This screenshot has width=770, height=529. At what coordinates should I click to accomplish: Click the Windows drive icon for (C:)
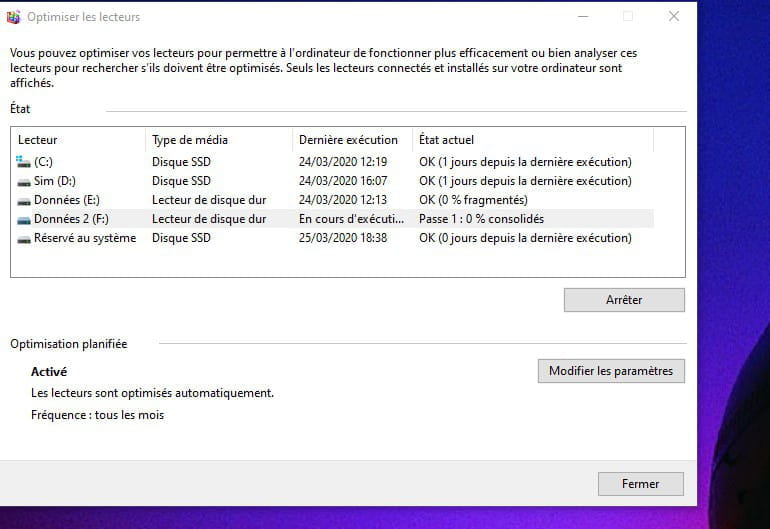24,162
